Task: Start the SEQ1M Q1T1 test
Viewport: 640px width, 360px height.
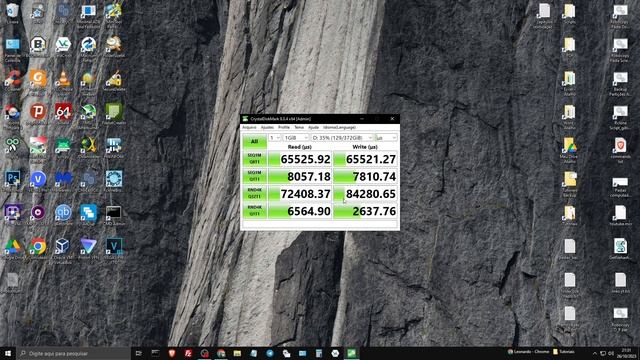Action: (x=254, y=176)
